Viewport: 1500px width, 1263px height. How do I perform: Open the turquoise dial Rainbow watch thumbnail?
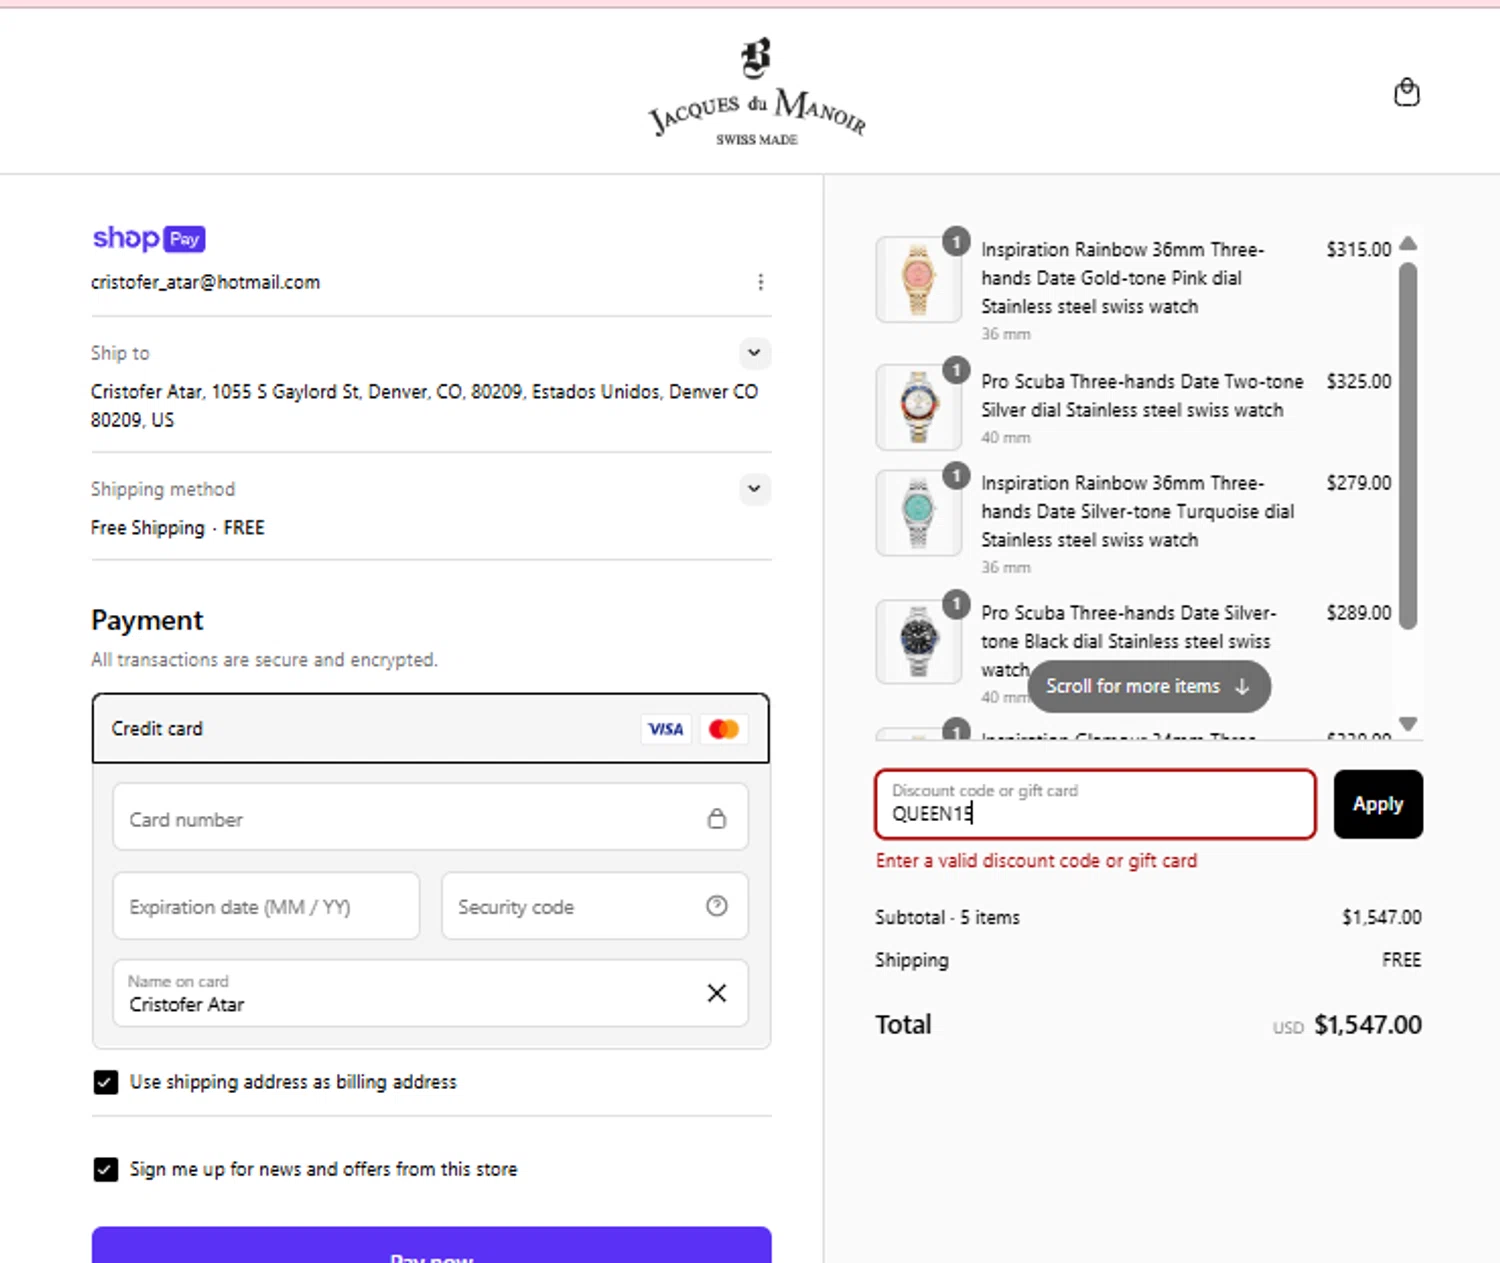coord(918,512)
